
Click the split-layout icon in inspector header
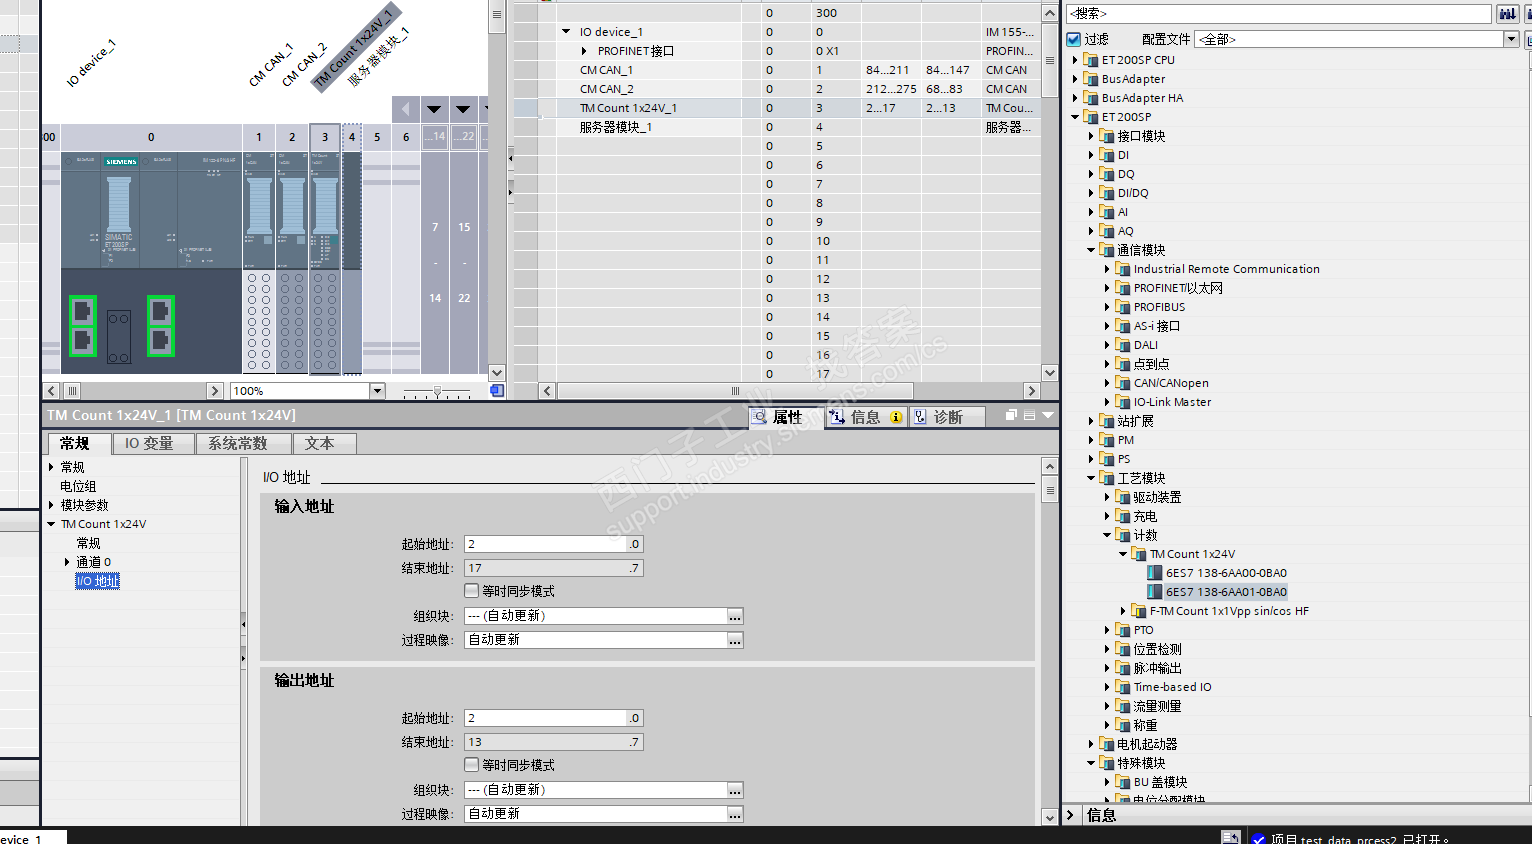pyautogui.click(x=1029, y=415)
